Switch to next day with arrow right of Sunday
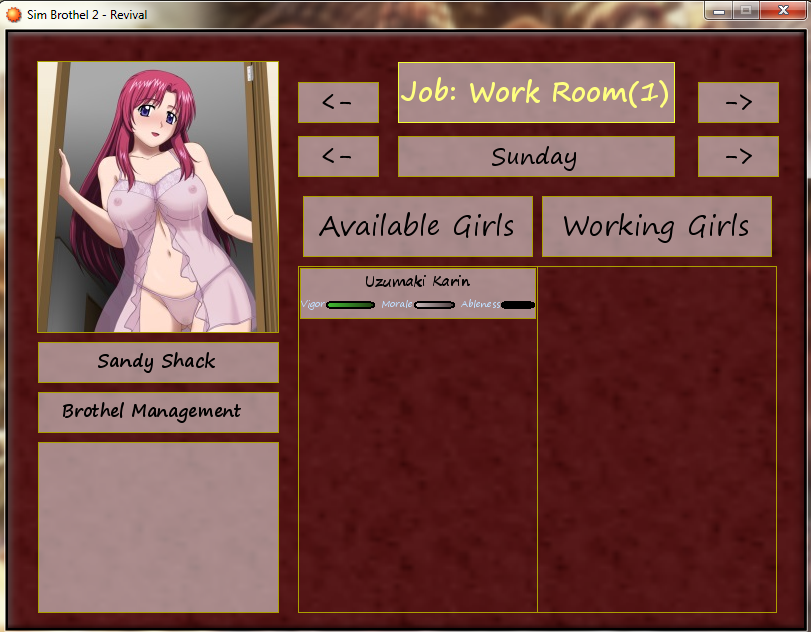The width and height of the screenshot is (811, 632). pos(738,157)
